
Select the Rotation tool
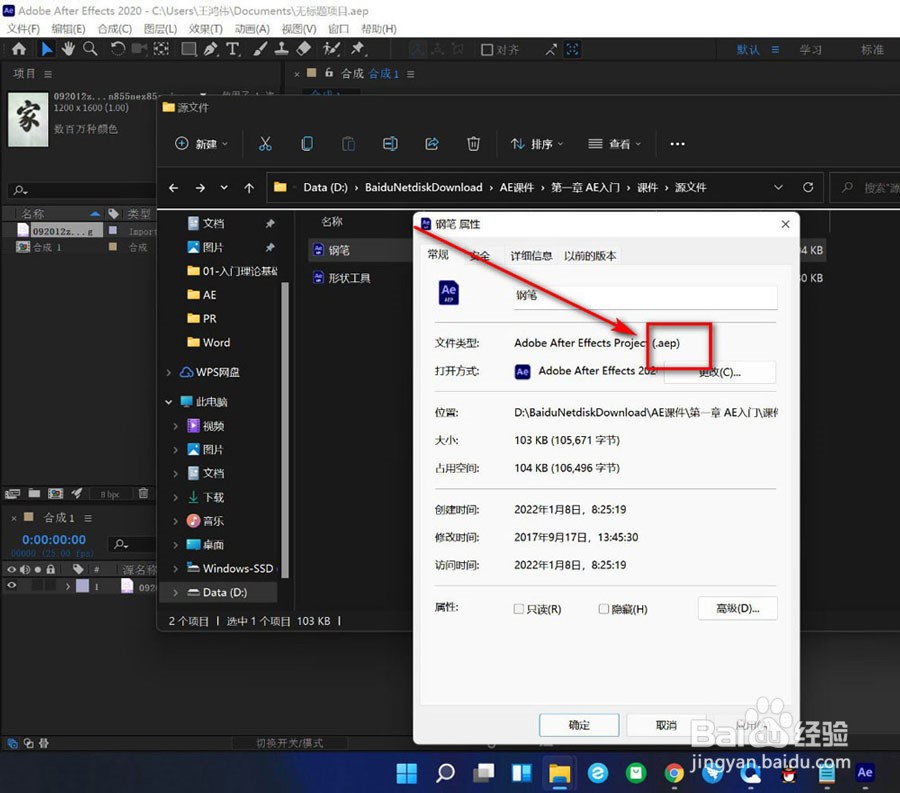click(118, 49)
